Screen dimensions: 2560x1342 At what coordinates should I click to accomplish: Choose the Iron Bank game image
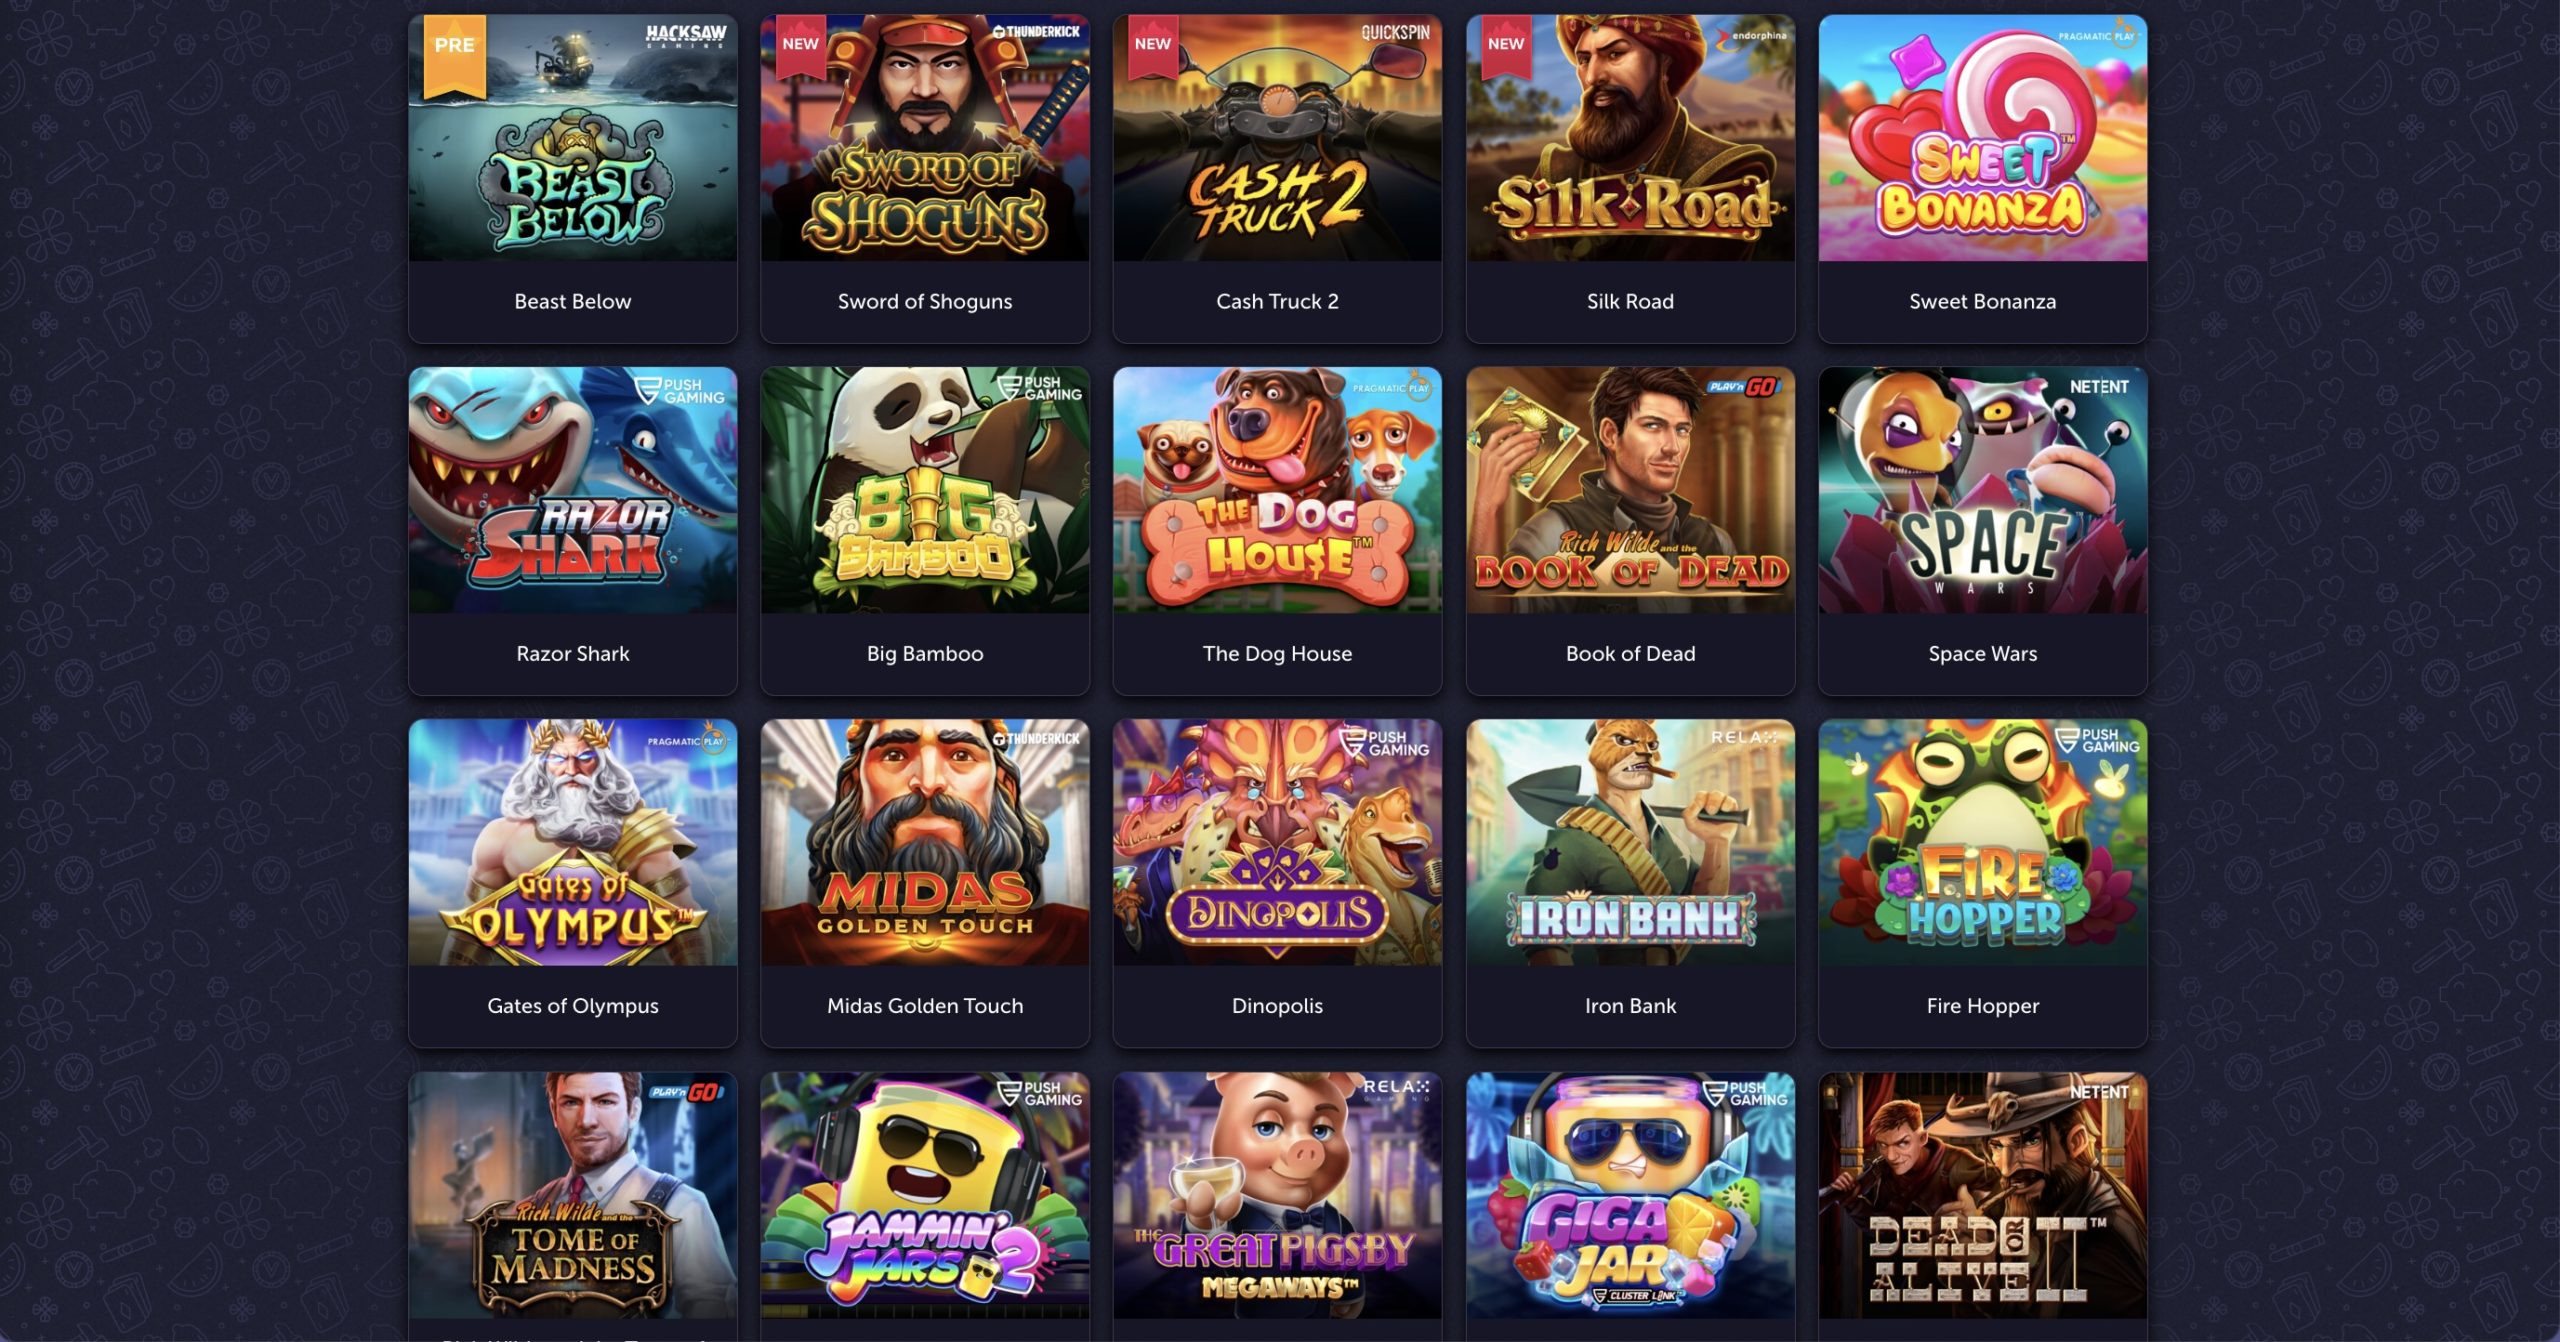pyautogui.click(x=1630, y=842)
